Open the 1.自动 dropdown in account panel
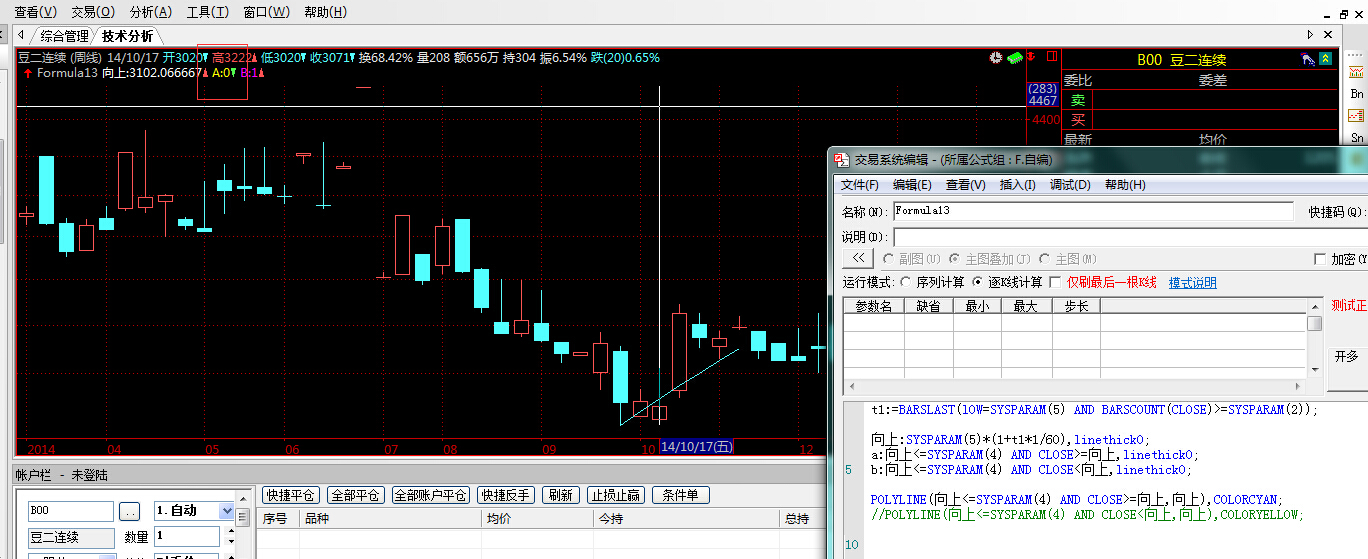The height and width of the screenshot is (559, 1368). coord(226,511)
